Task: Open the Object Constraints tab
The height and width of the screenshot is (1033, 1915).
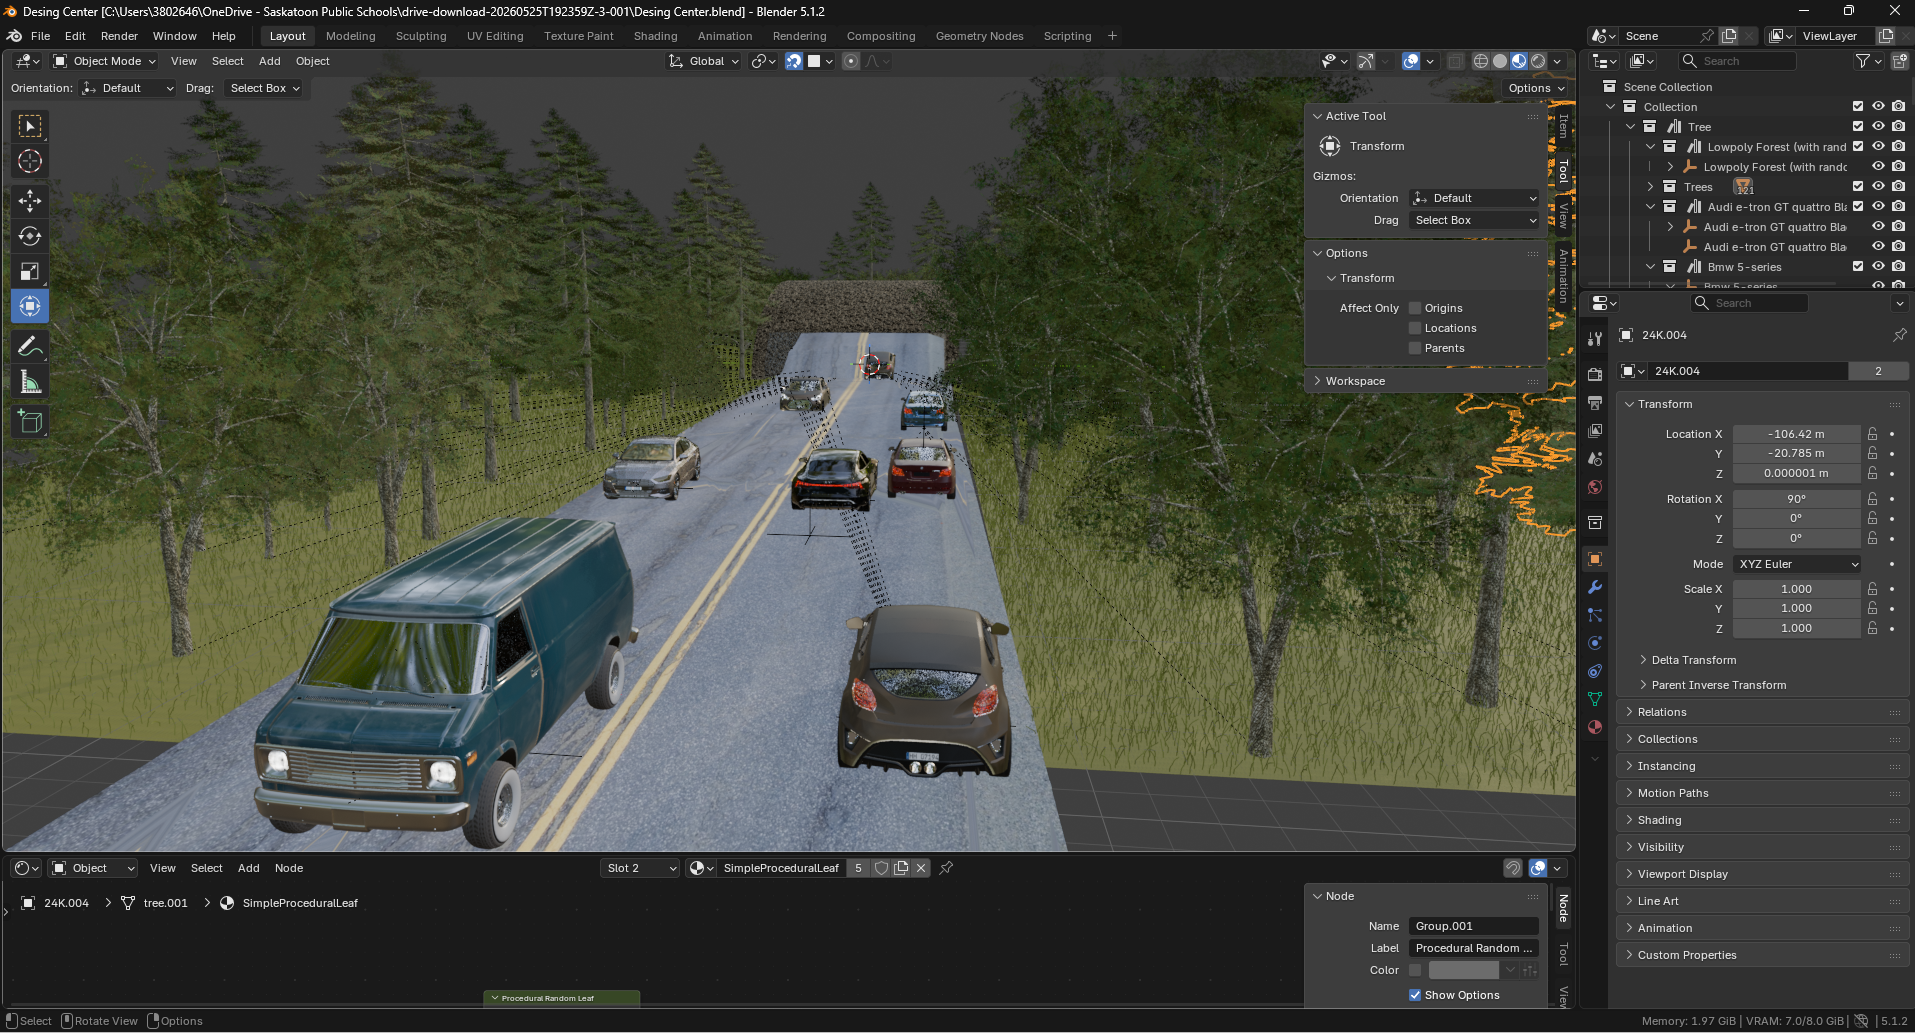Action: pos(1595,671)
